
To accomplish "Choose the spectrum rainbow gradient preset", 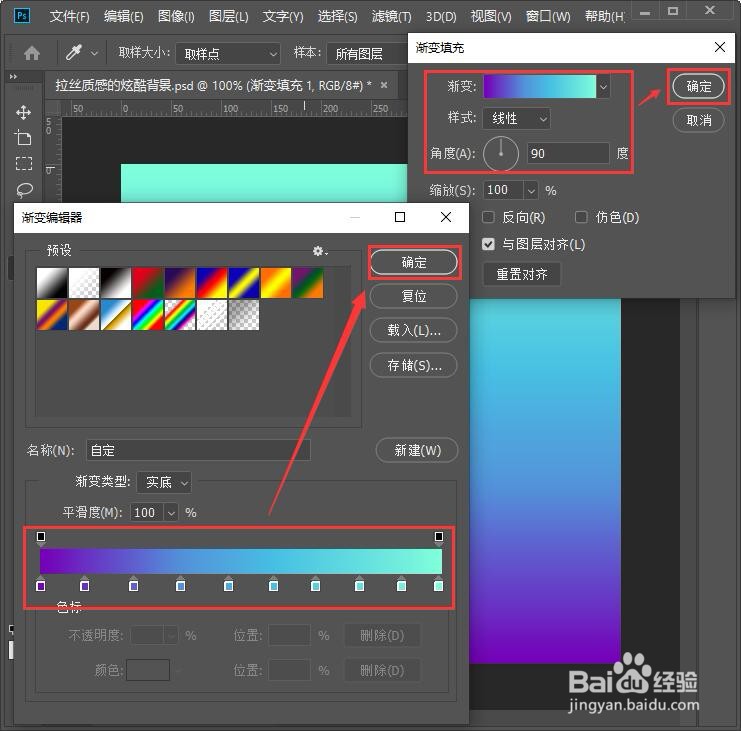I will coord(148,315).
